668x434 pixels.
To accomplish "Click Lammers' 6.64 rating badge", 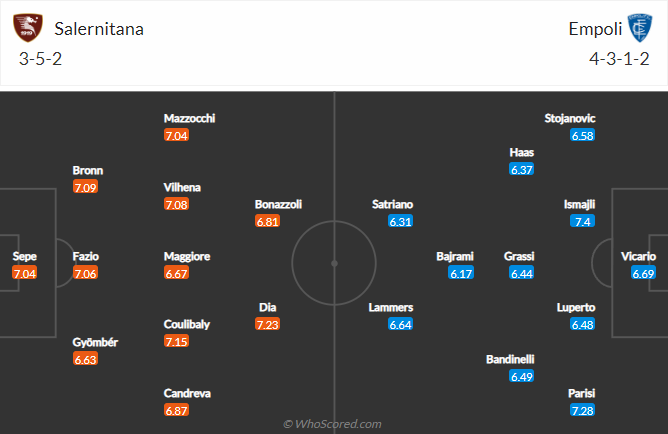I will 401,324.
